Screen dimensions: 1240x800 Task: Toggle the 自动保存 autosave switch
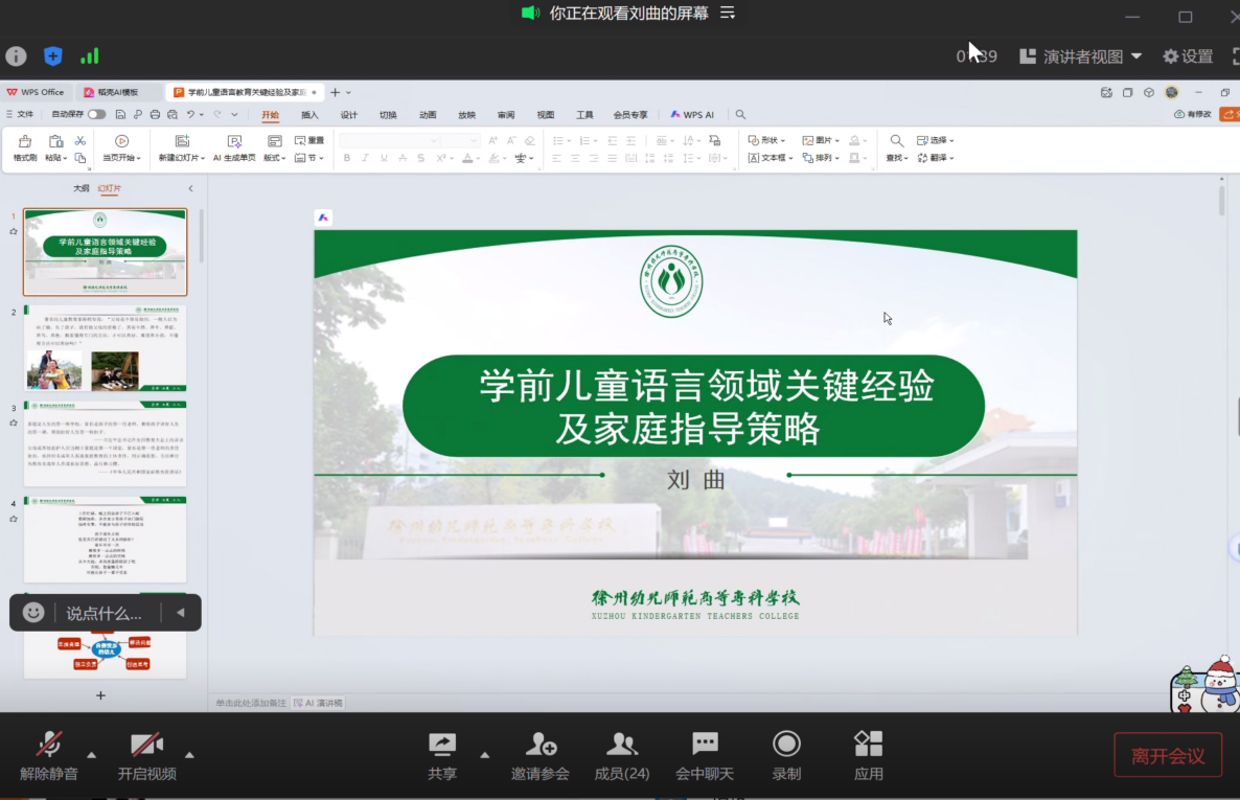point(96,115)
